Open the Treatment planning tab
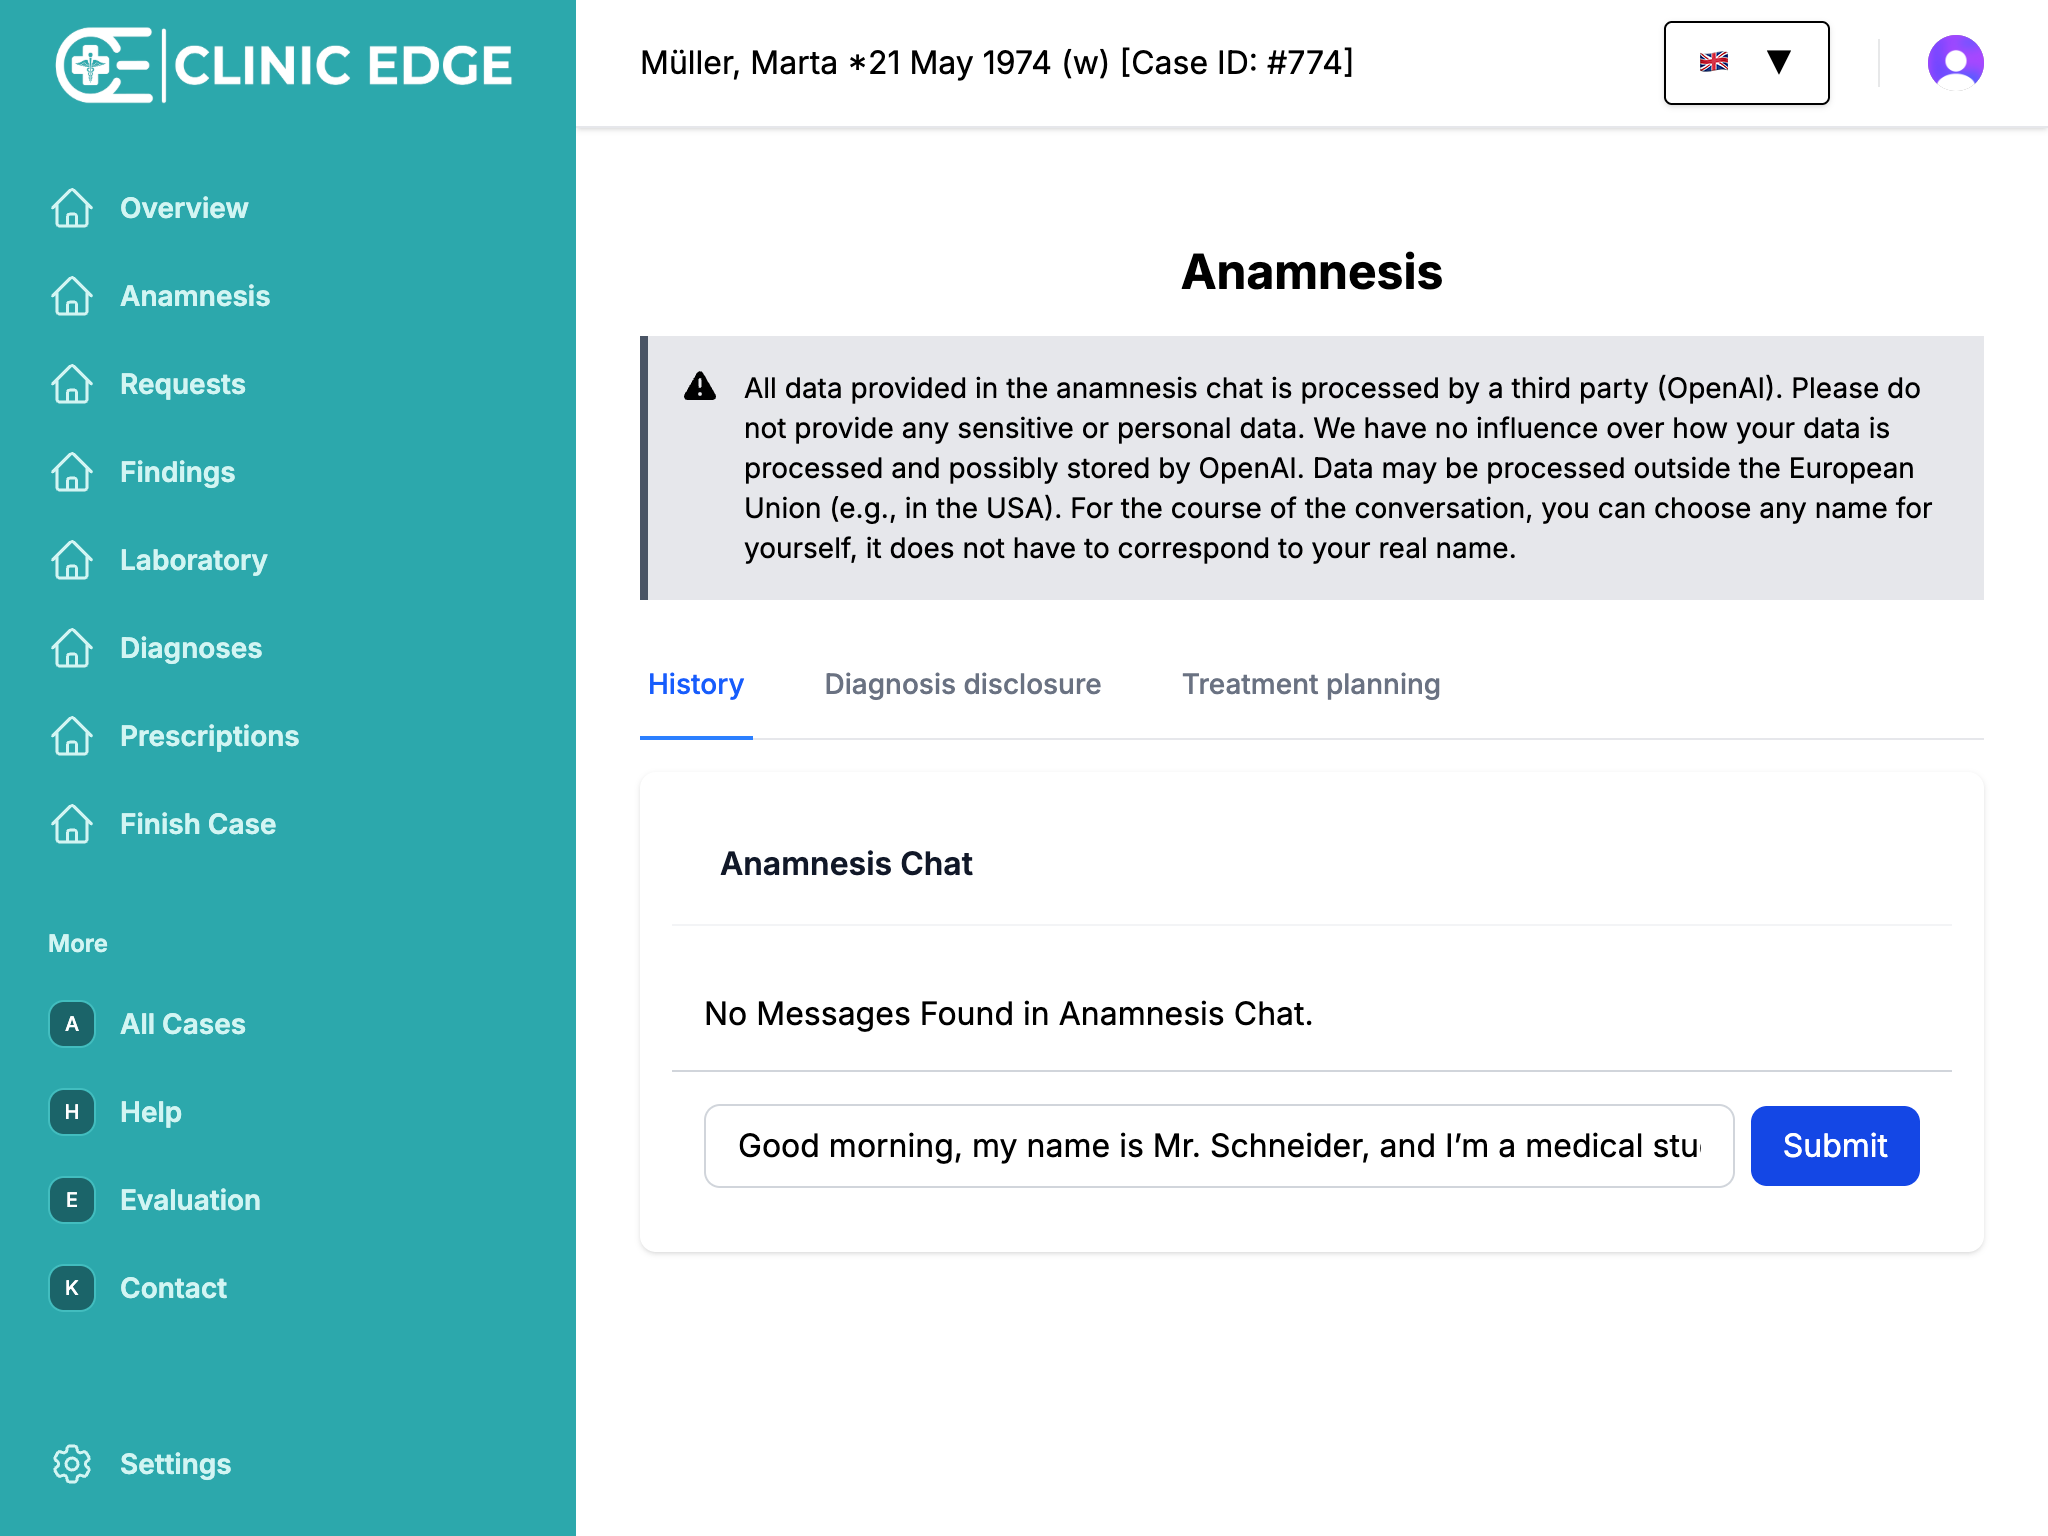The image size is (2048, 1536). tap(1311, 684)
